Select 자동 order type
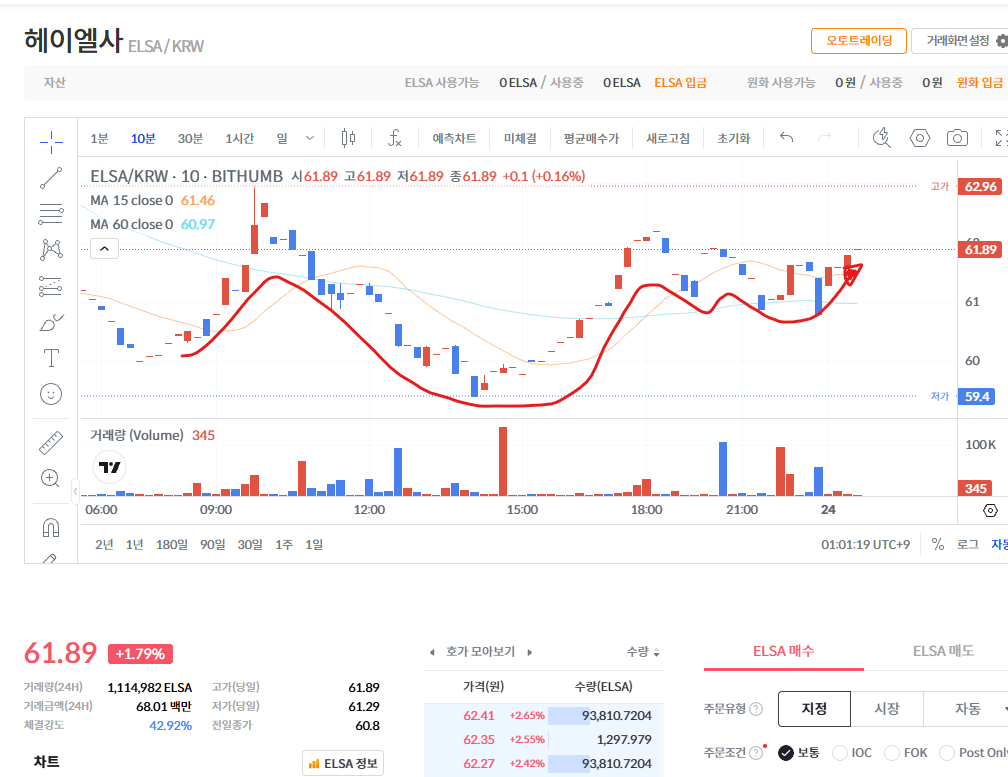The width and height of the screenshot is (1008, 777). [x=968, y=709]
